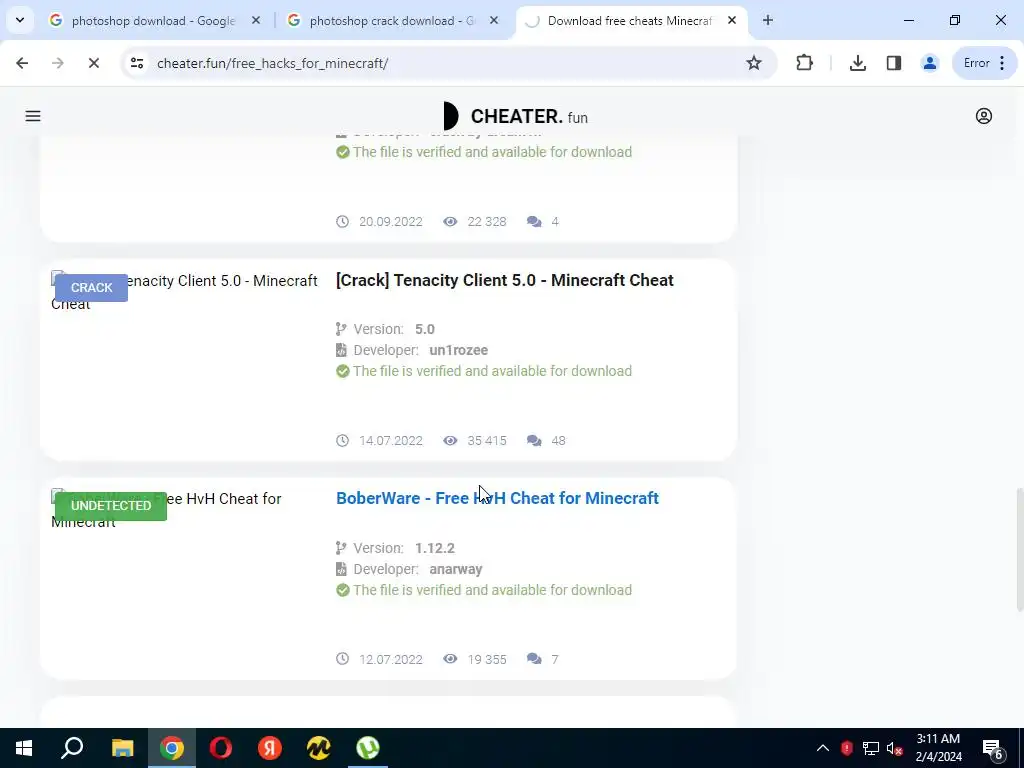Go forward one page

point(57,63)
